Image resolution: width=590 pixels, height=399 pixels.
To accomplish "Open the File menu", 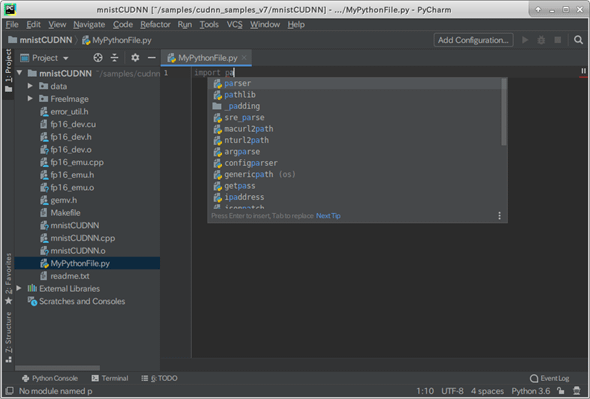I will coord(12,24).
